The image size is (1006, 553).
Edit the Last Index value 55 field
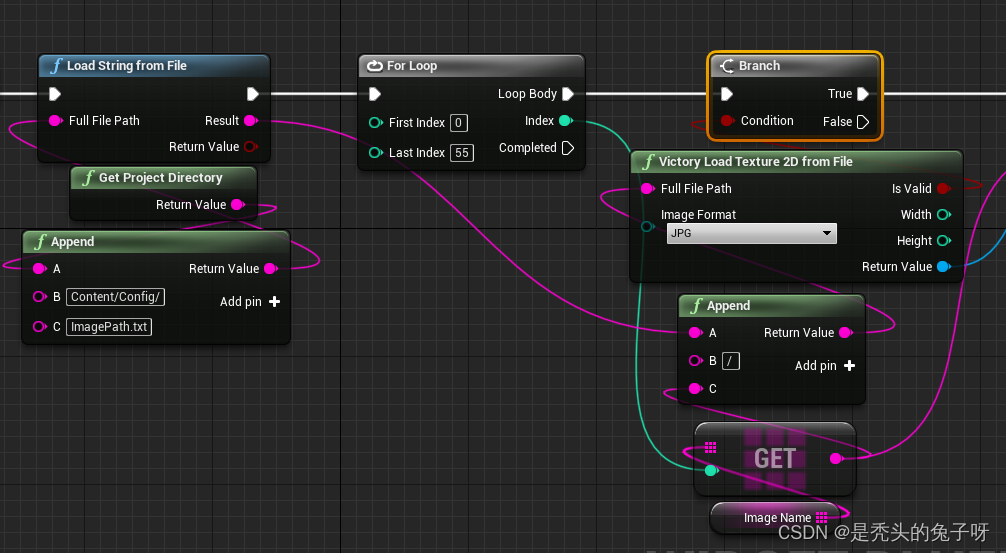coord(462,153)
